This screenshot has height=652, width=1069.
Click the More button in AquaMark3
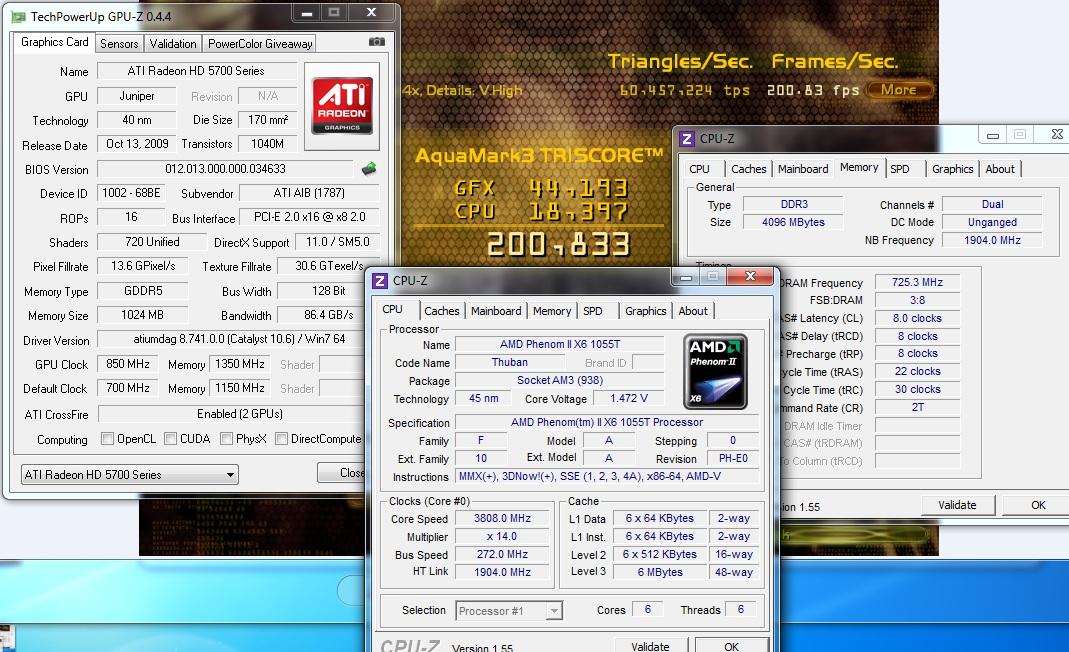coord(899,89)
